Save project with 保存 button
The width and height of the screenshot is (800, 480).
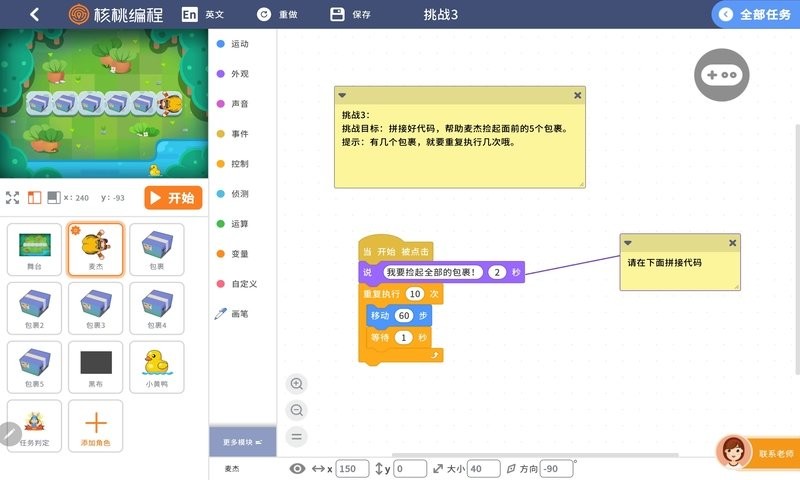350,15
